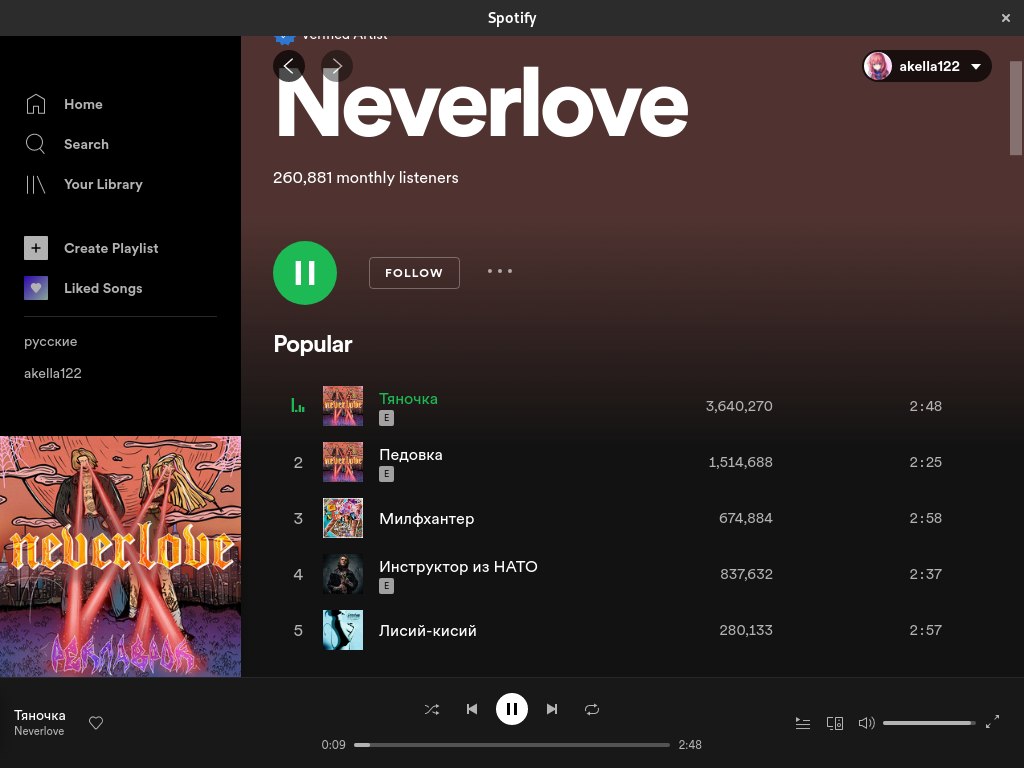1024x768 pixels.
Task: Navigate forward with the right arrow
Action: pyautogui.click(x=337, y=66)
